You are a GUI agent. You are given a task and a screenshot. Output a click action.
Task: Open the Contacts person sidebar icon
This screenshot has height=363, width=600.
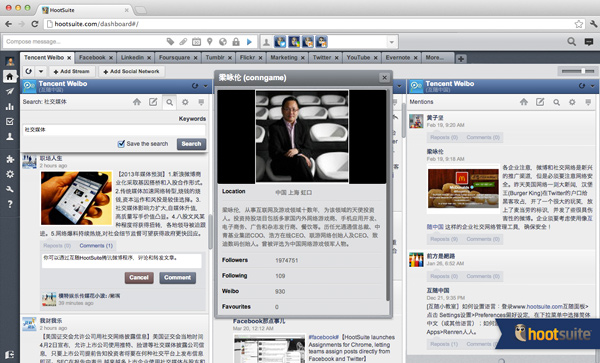(x=10, y=137)
